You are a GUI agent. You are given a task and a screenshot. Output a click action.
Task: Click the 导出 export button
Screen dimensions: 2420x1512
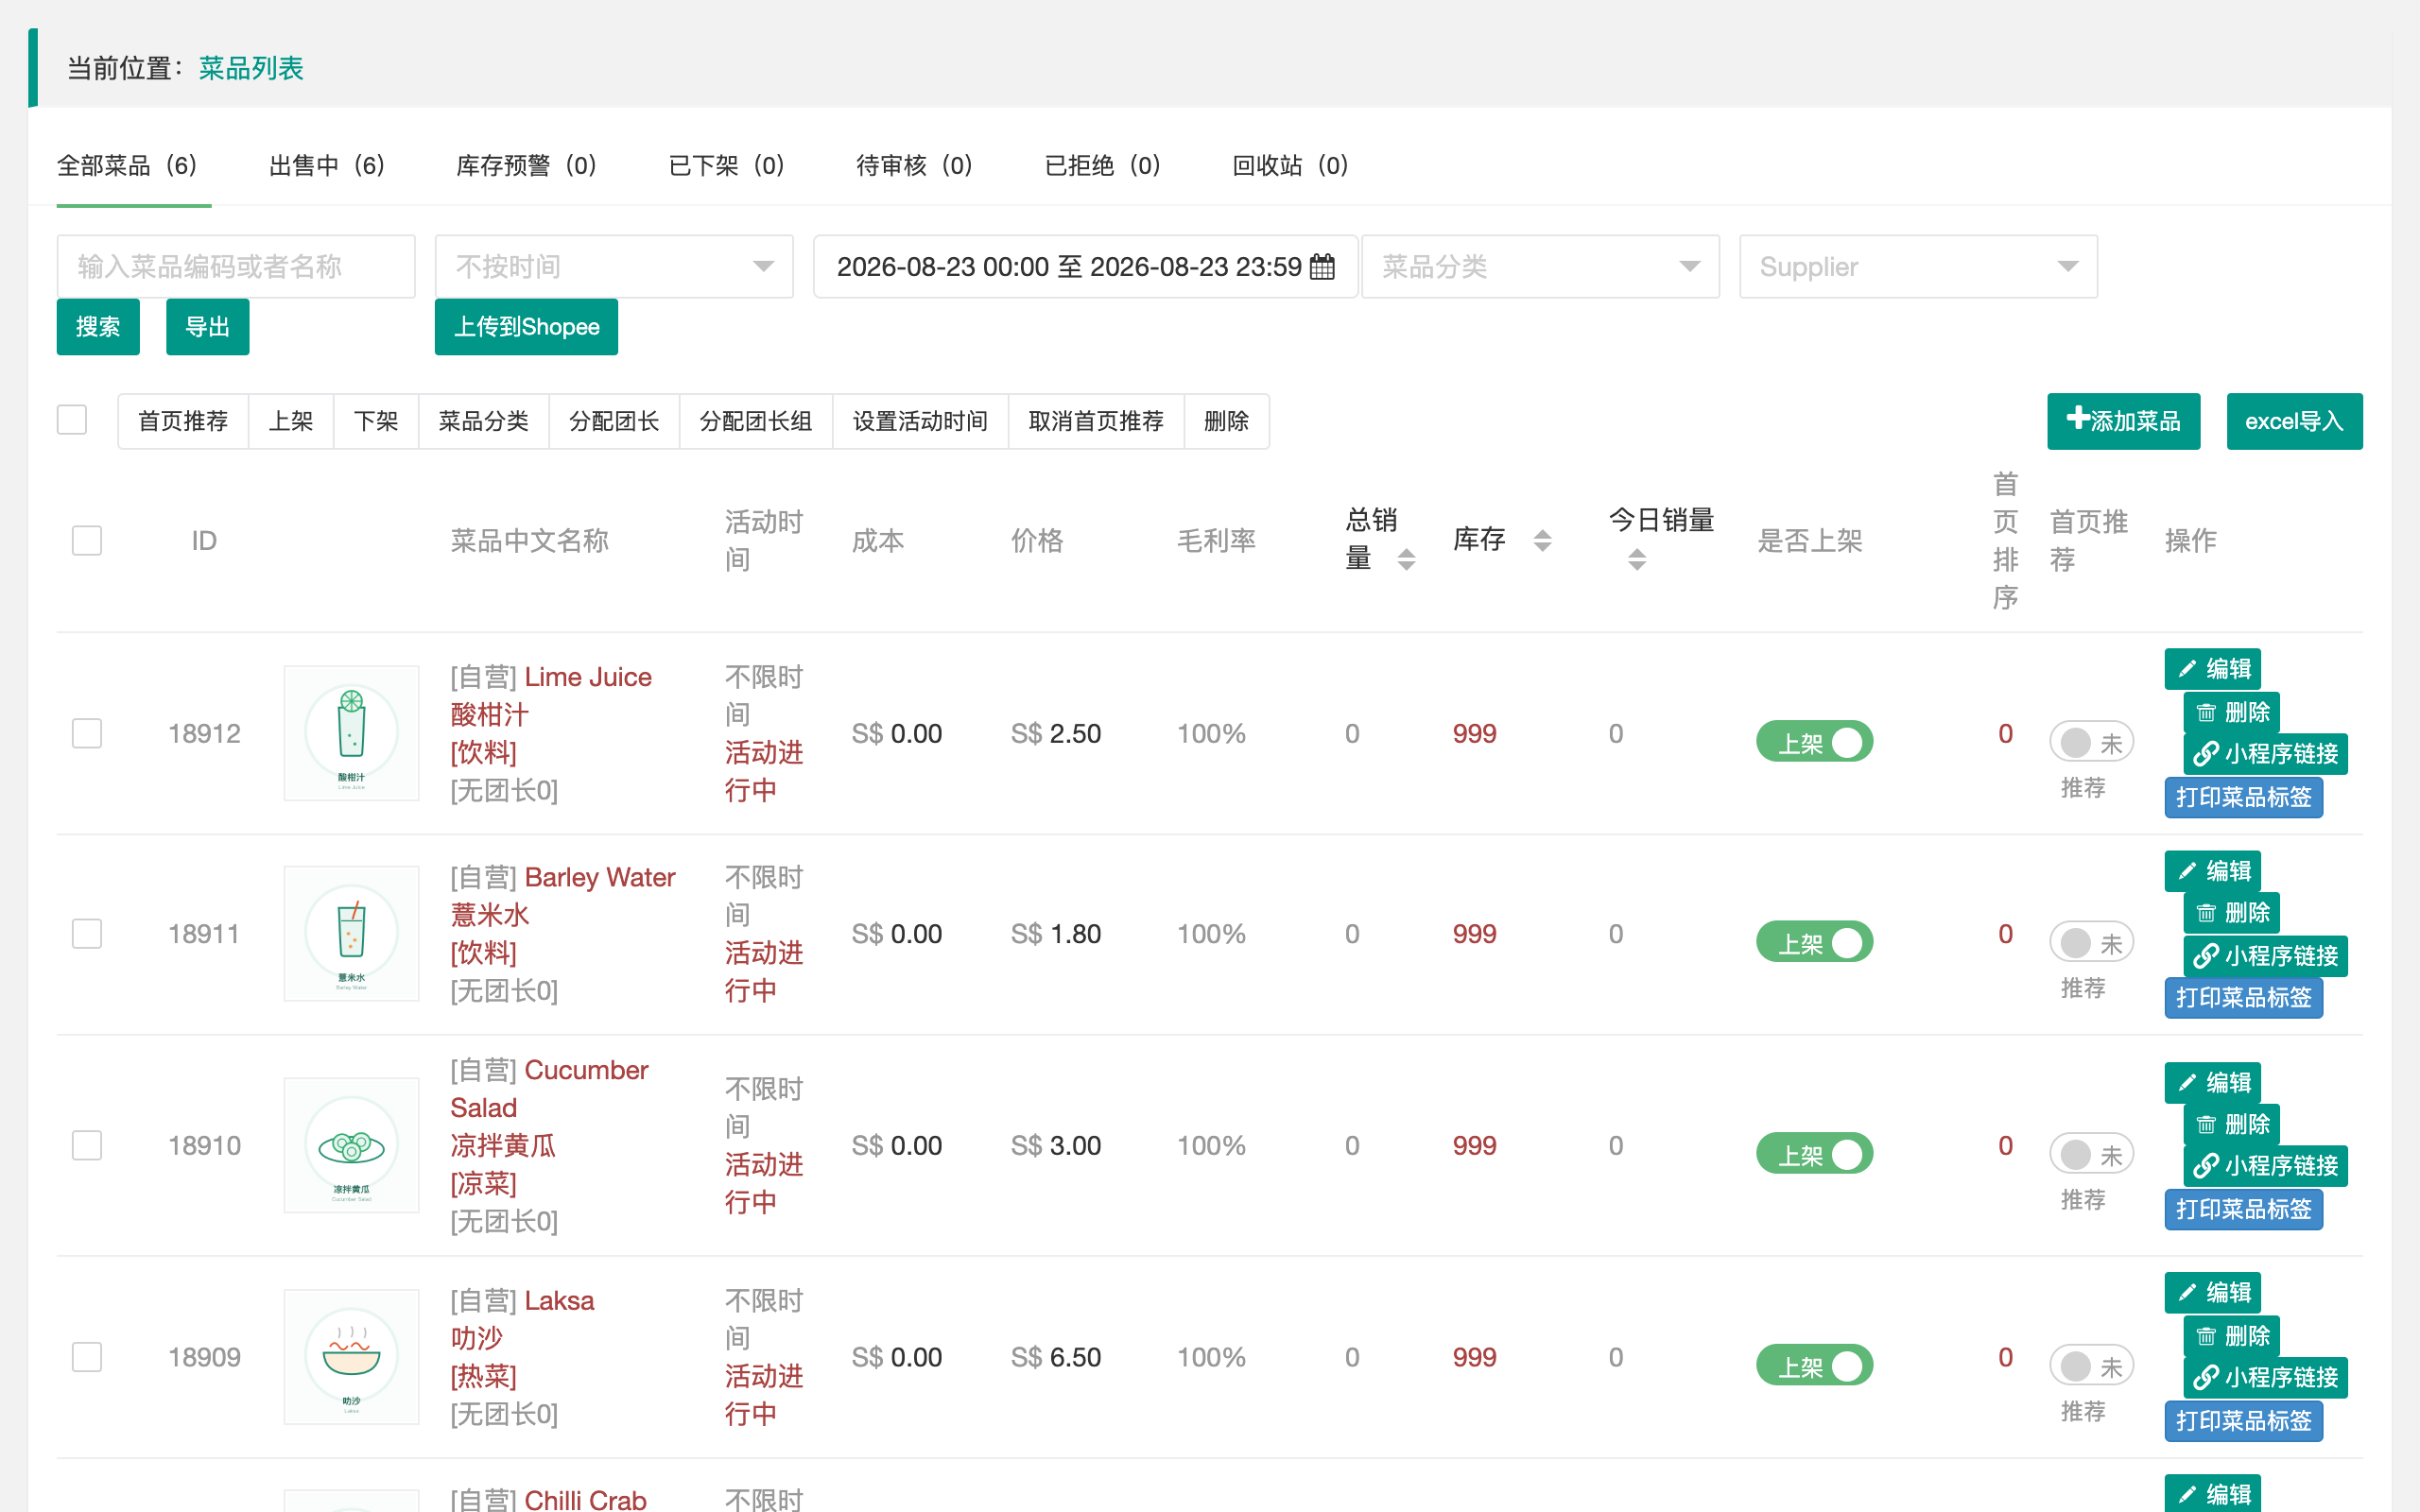(x=208, y=327)
